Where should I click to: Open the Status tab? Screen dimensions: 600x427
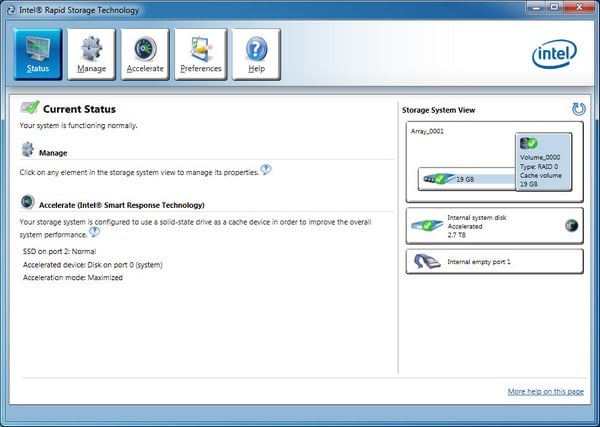coord(38,53)
